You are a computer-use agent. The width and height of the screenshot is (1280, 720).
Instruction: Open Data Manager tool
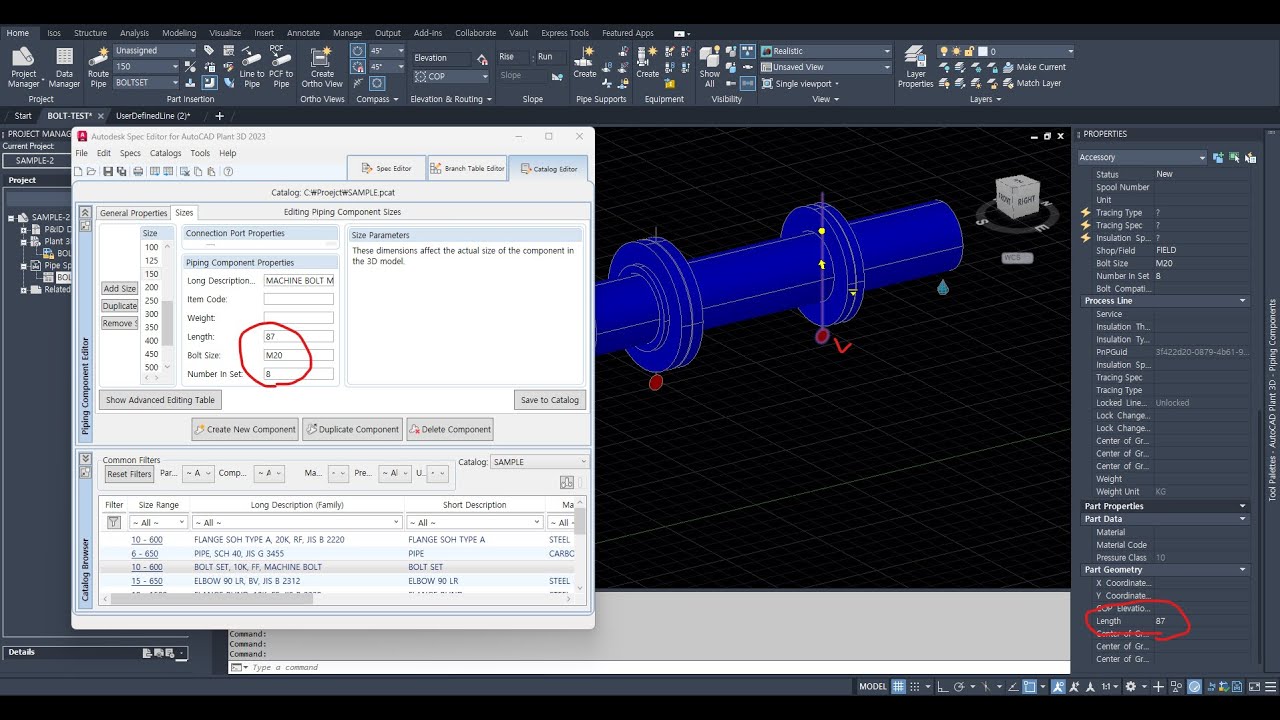pyautogui.click(x=64, y=67)
